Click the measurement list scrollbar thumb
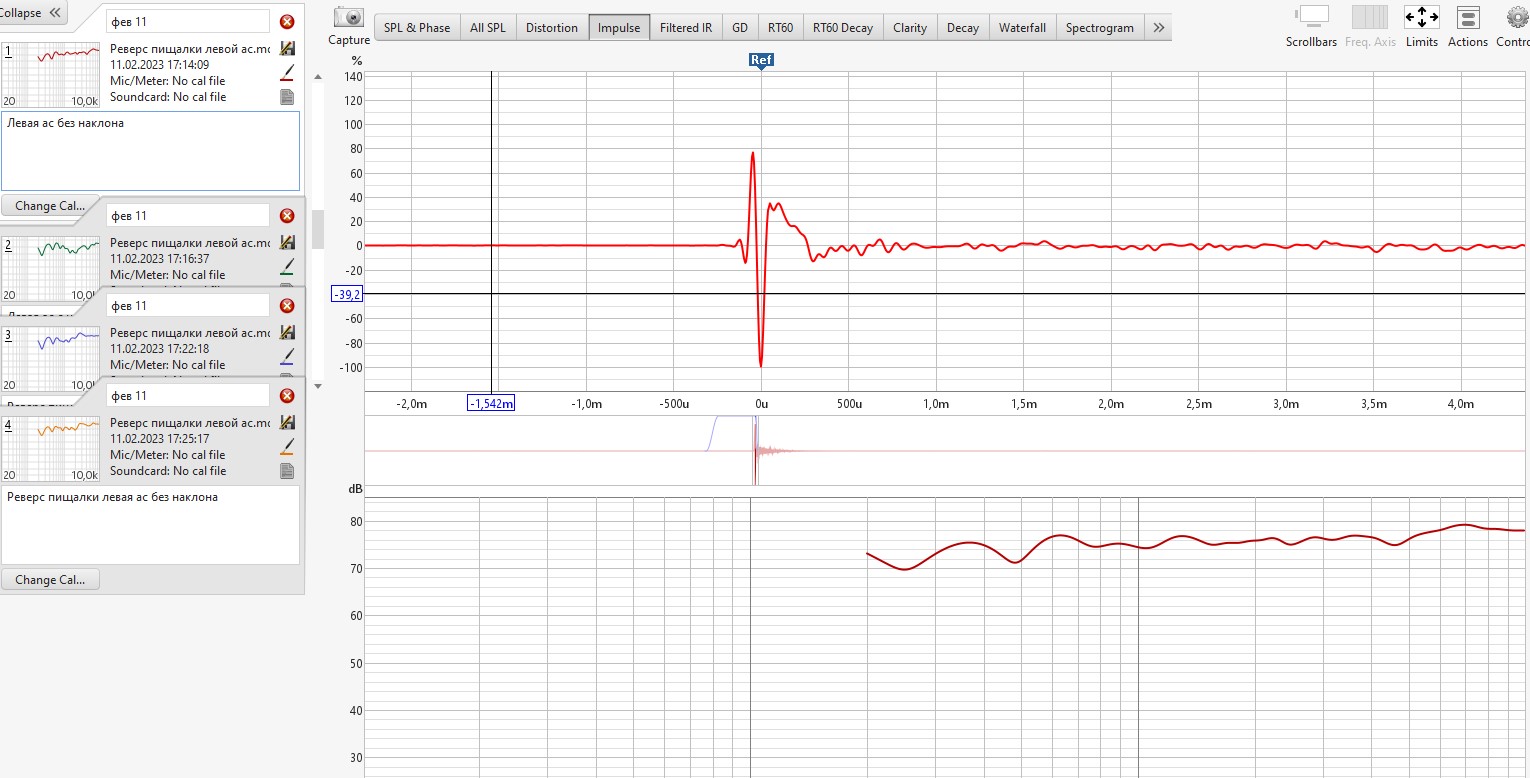The width and height of the screenshot is (1530, 778). 318,229
